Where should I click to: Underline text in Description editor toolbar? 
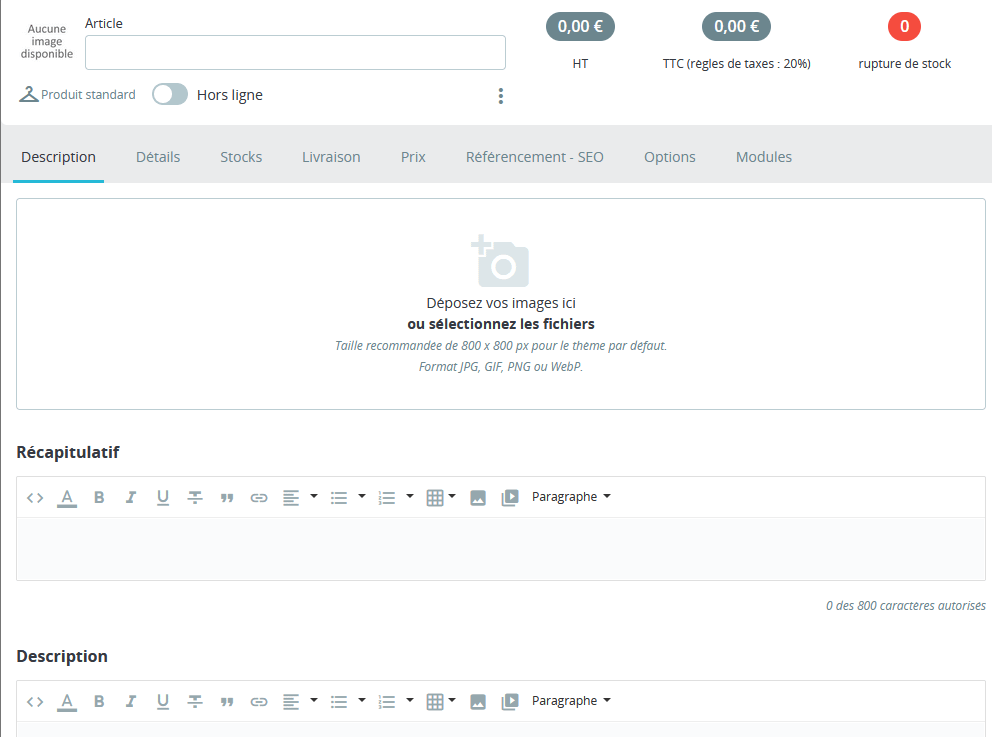coord(163,702)
